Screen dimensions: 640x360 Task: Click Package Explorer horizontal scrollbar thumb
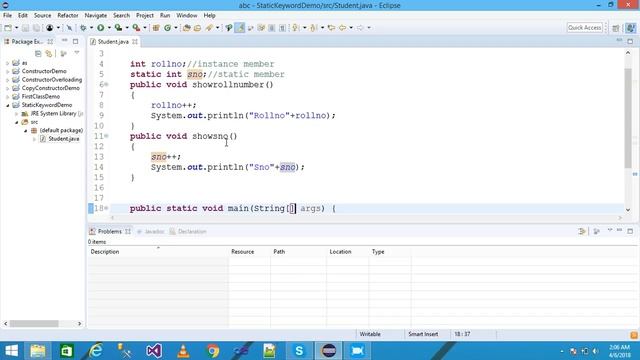(x=34, y=324)
